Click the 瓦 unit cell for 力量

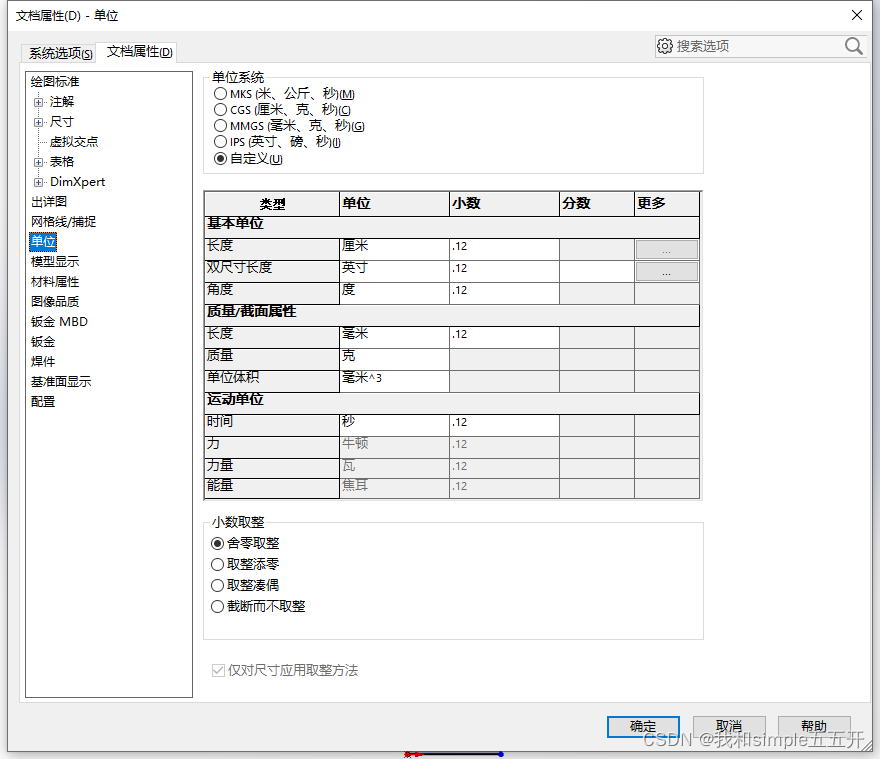tap(394, 468)
